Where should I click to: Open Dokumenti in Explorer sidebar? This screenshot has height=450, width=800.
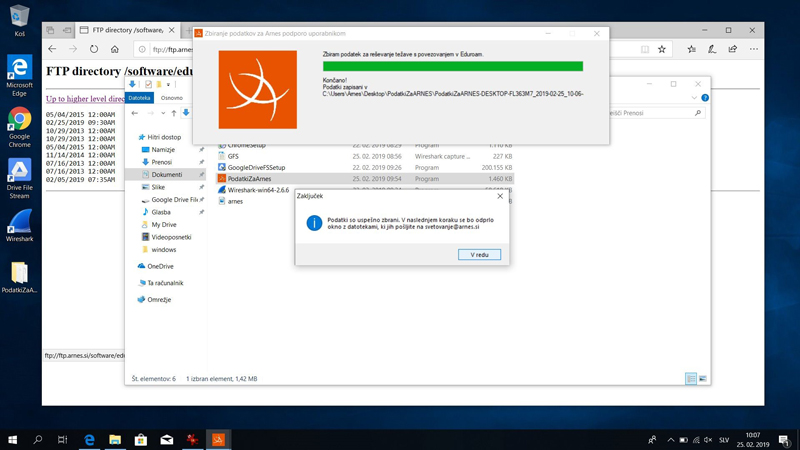click(x=166, y=174)
